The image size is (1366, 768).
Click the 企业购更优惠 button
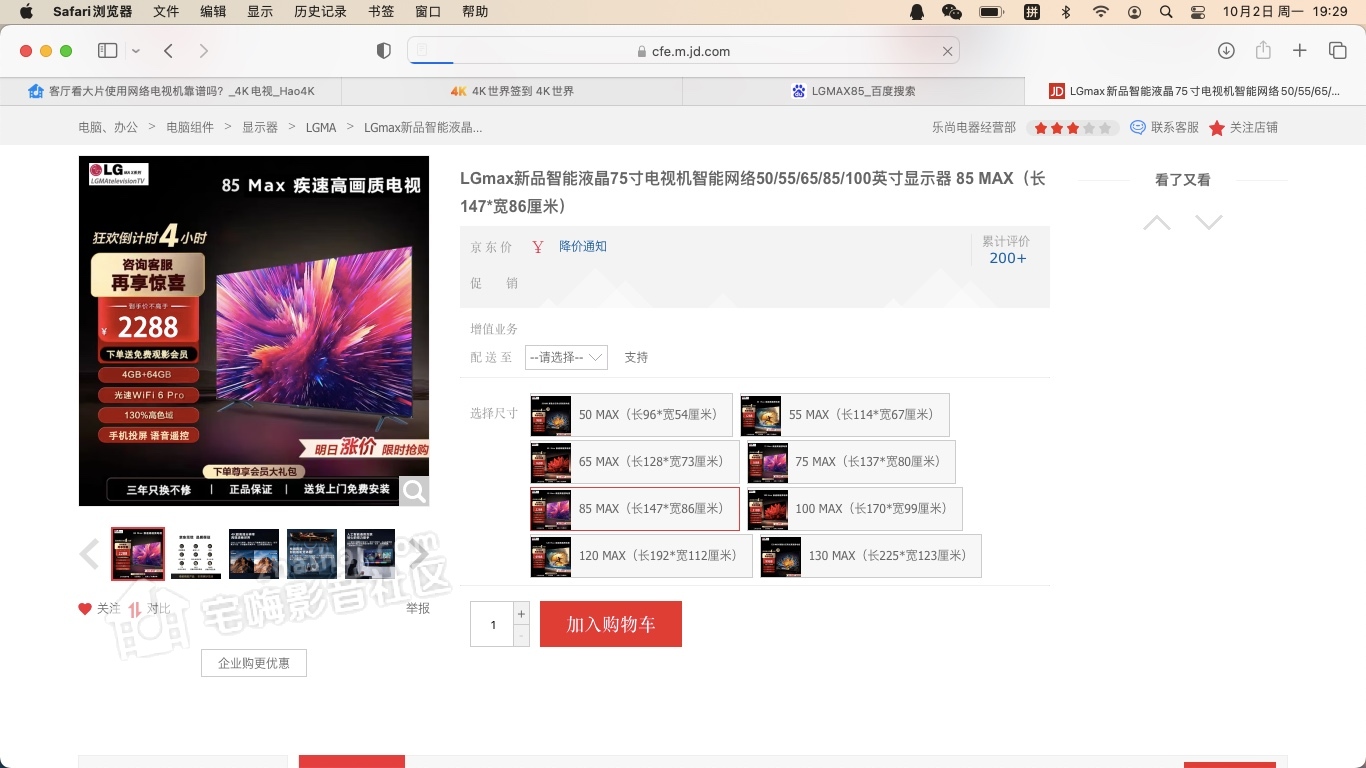pyautogui.click(x=254, y=663)
